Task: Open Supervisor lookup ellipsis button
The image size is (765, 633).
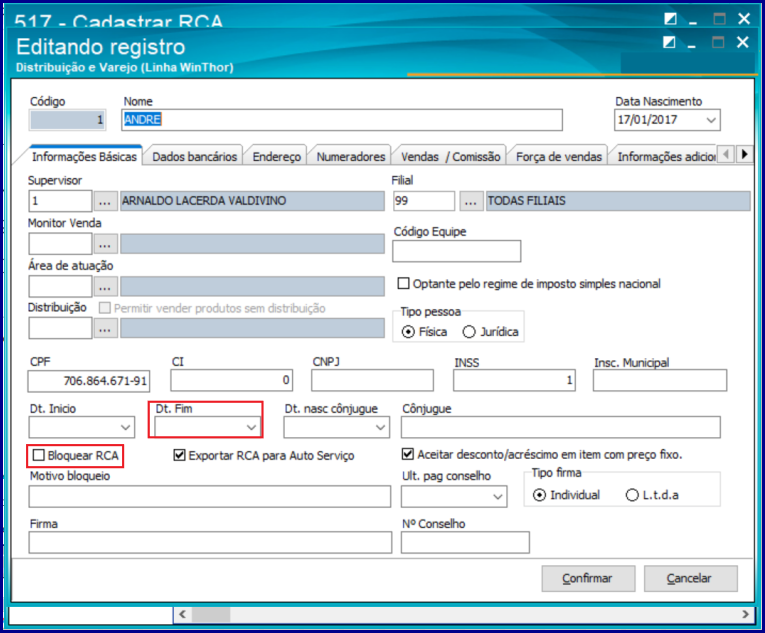Action: tap(105, 201)
